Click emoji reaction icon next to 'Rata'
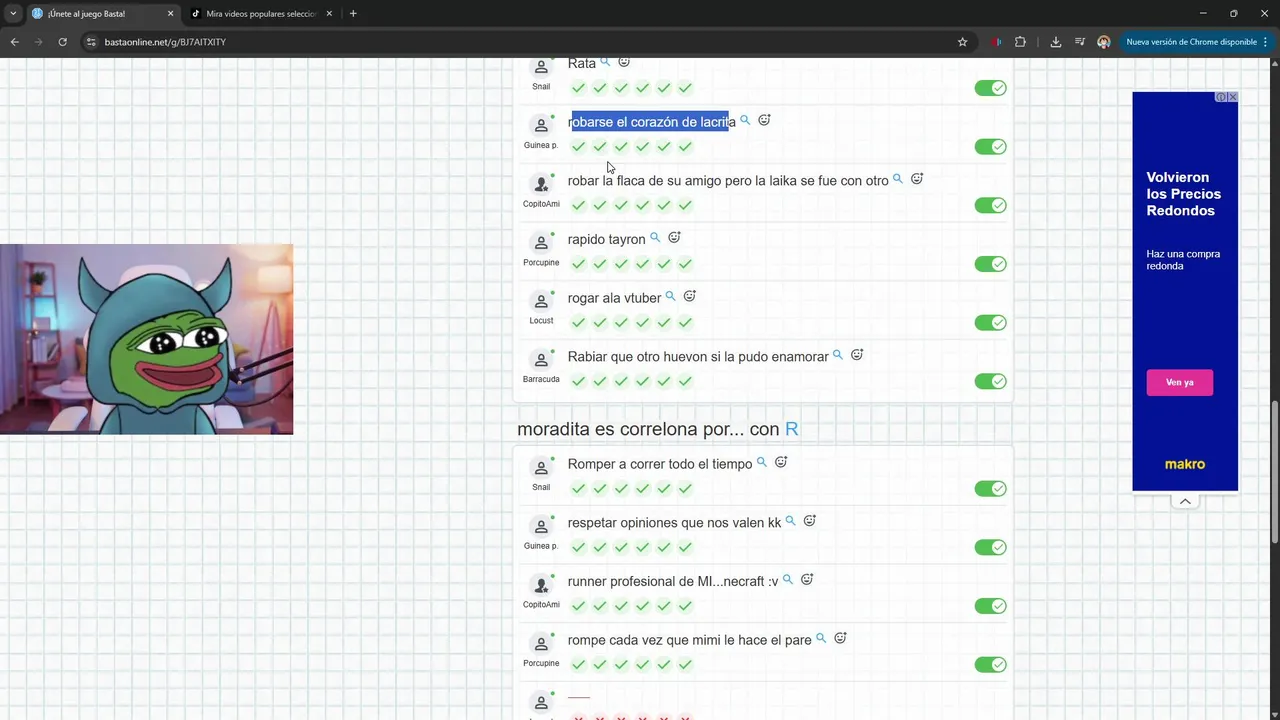This screenshot has width=1280, height=720. [624, 62]
